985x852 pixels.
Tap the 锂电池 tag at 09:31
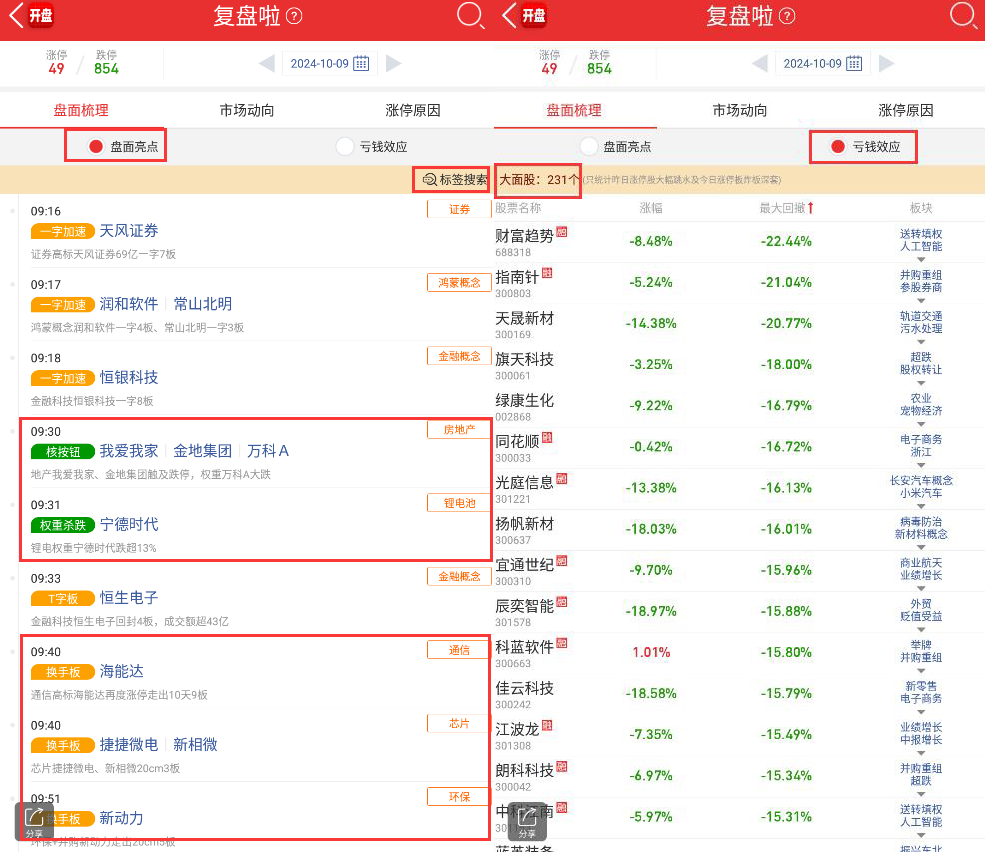pos(459,503)
